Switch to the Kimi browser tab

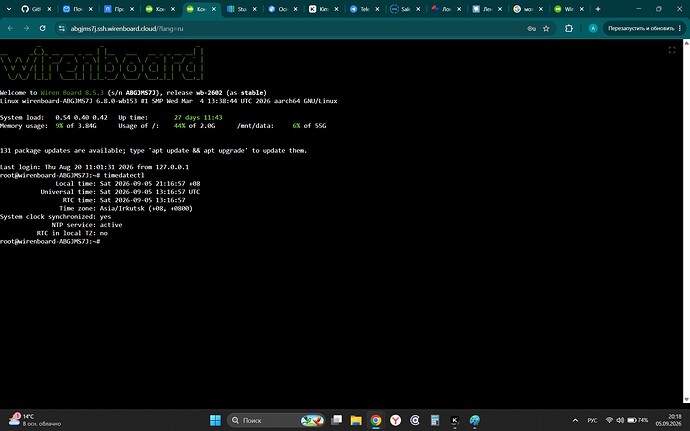coord(318,9)
